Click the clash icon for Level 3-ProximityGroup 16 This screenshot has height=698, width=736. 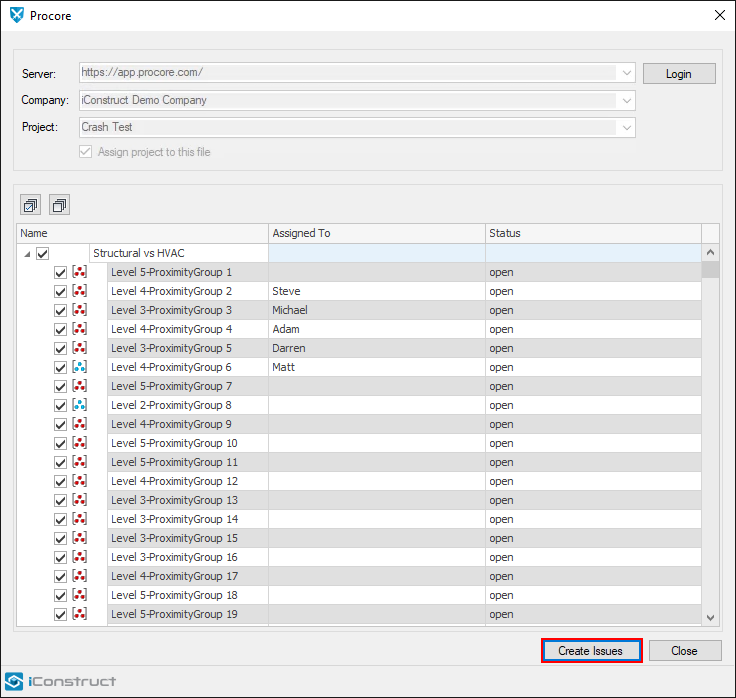point(80,557)
